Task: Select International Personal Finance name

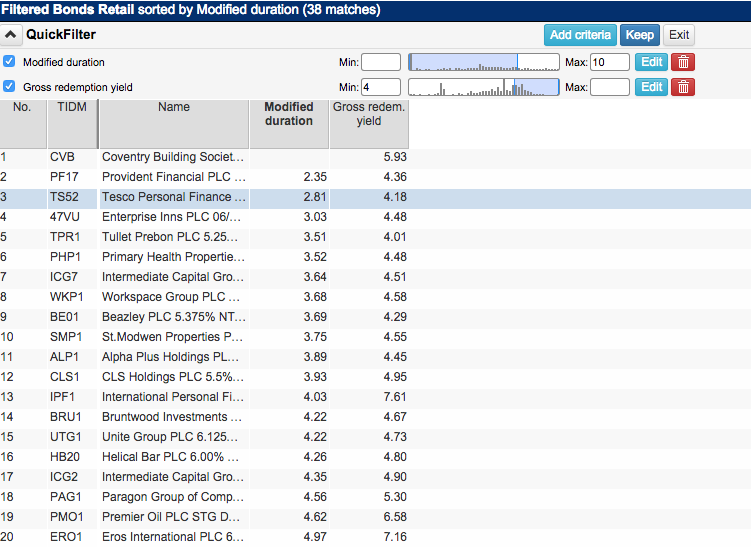Action: [173, 397]
